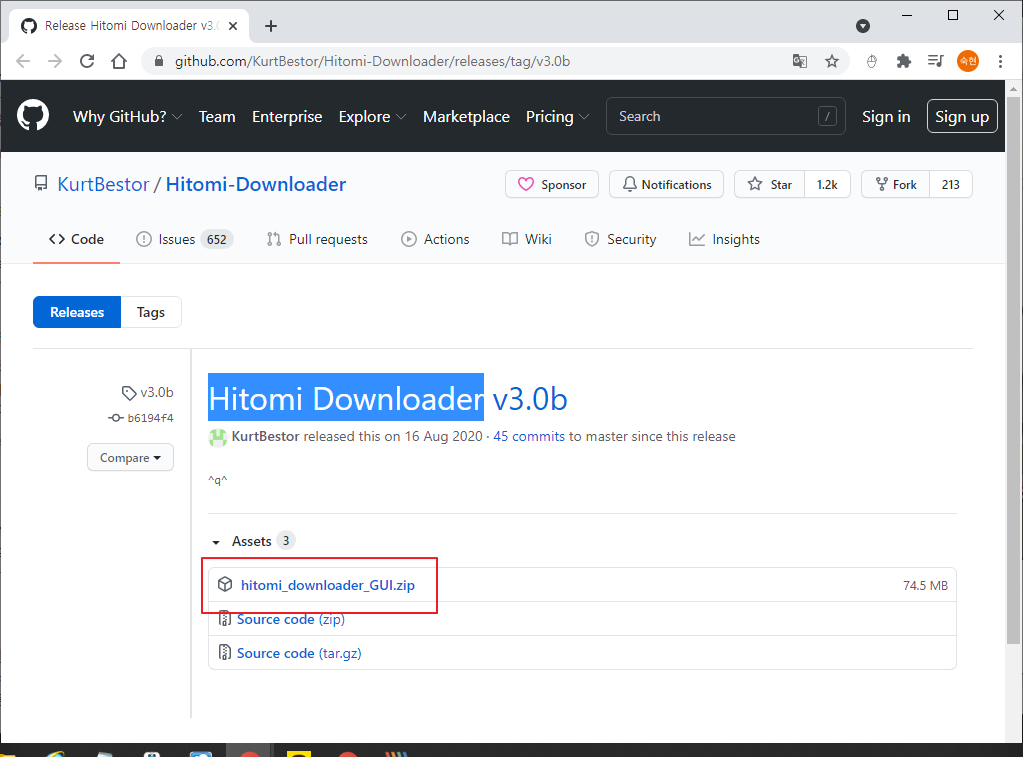Expand the Pricing dropdown
This screenshot has height=757, width=1023.
tap(557, 116)
